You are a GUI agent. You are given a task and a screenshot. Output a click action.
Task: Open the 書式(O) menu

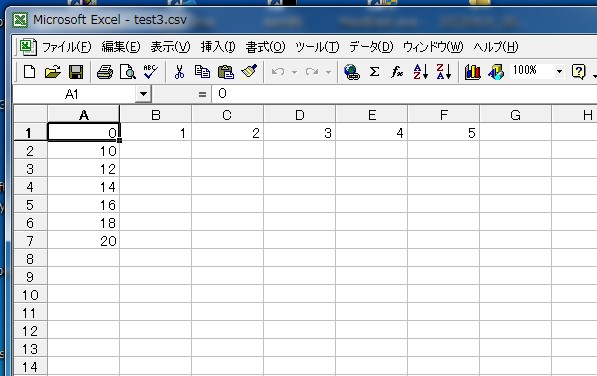coord(265,47)
